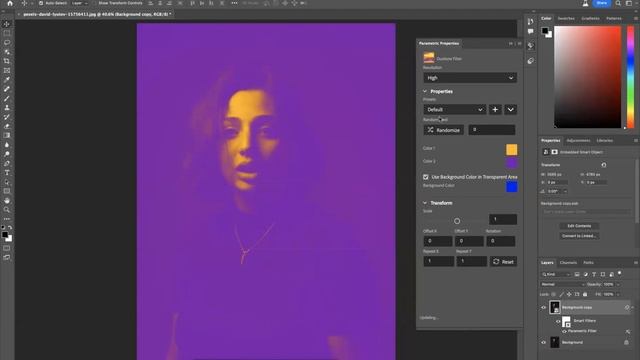640x360 pixels.
Task: Select the Lasso tool
Action: (x=7, y=42)
